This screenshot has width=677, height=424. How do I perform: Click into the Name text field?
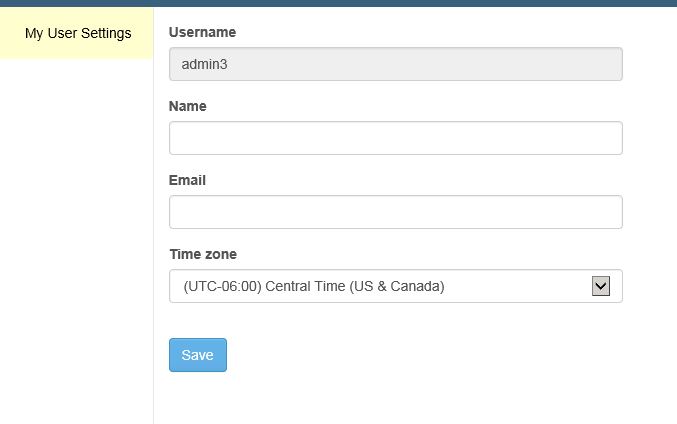coord(395,138)
